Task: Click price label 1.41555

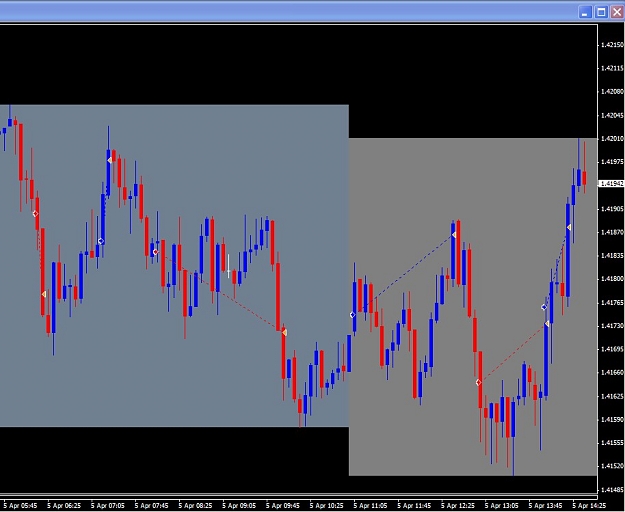Action: [x=612, y=443]
